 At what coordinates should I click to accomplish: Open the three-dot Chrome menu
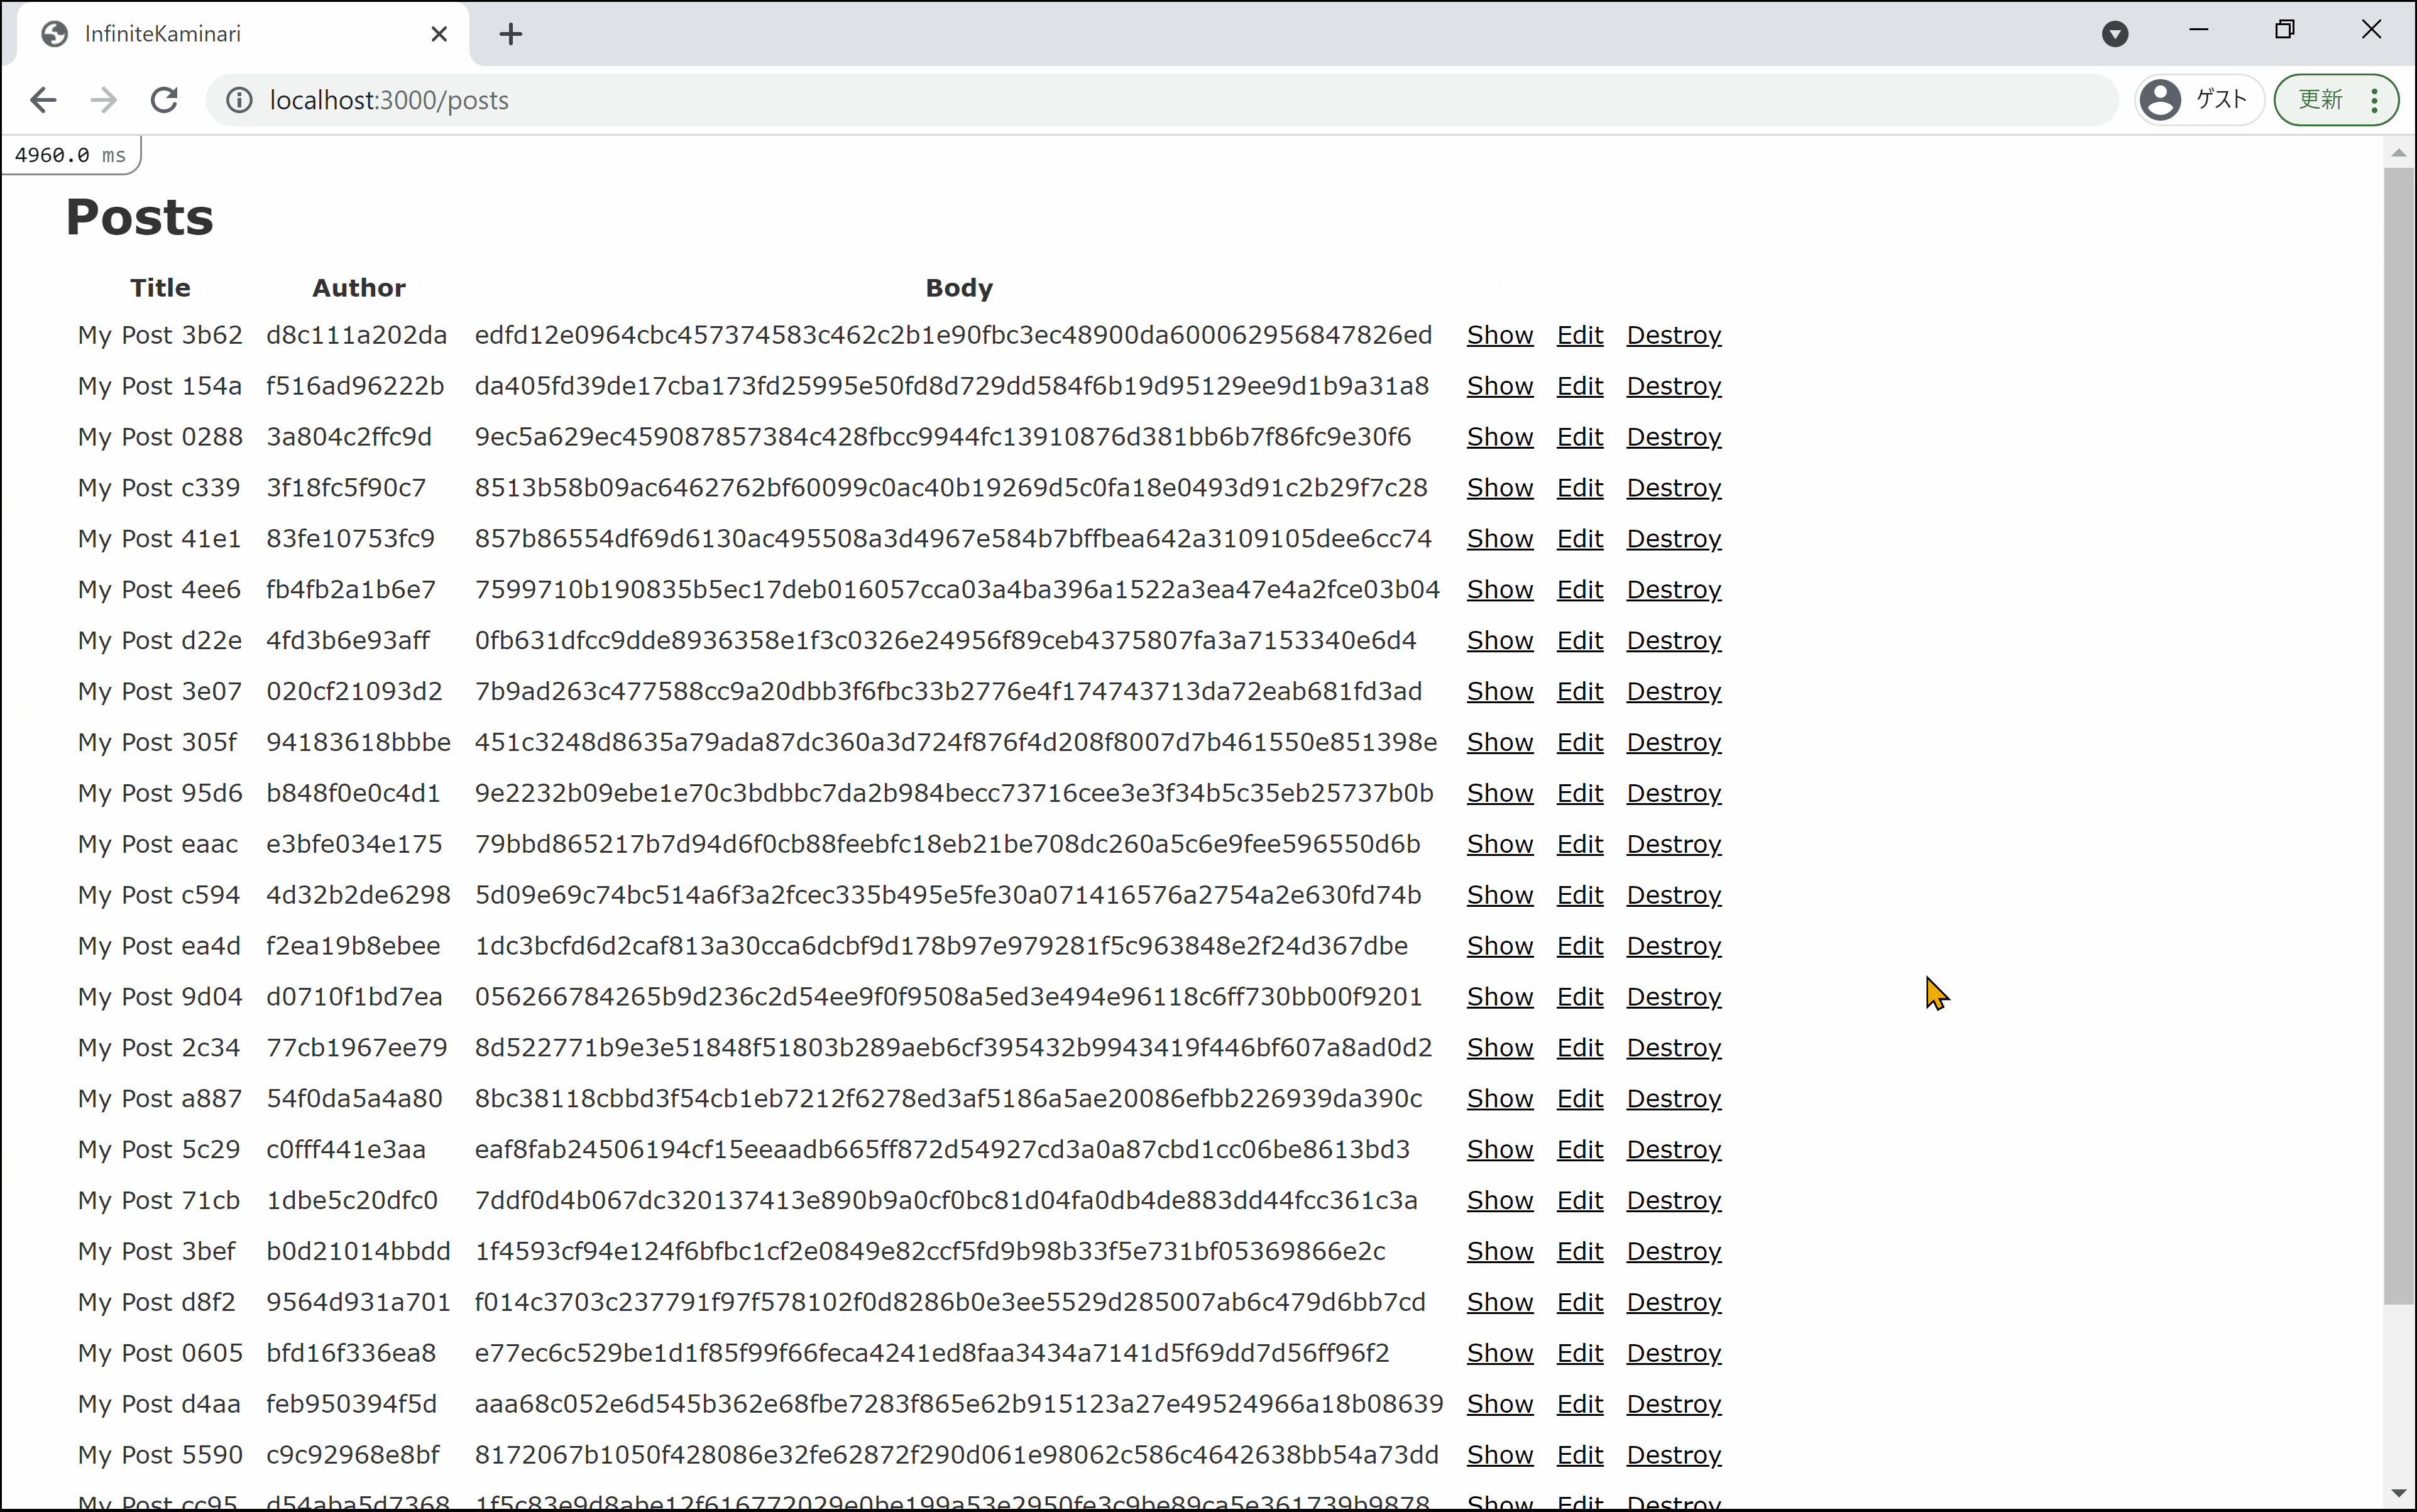pyautogui.click(x=2374, y=100)
